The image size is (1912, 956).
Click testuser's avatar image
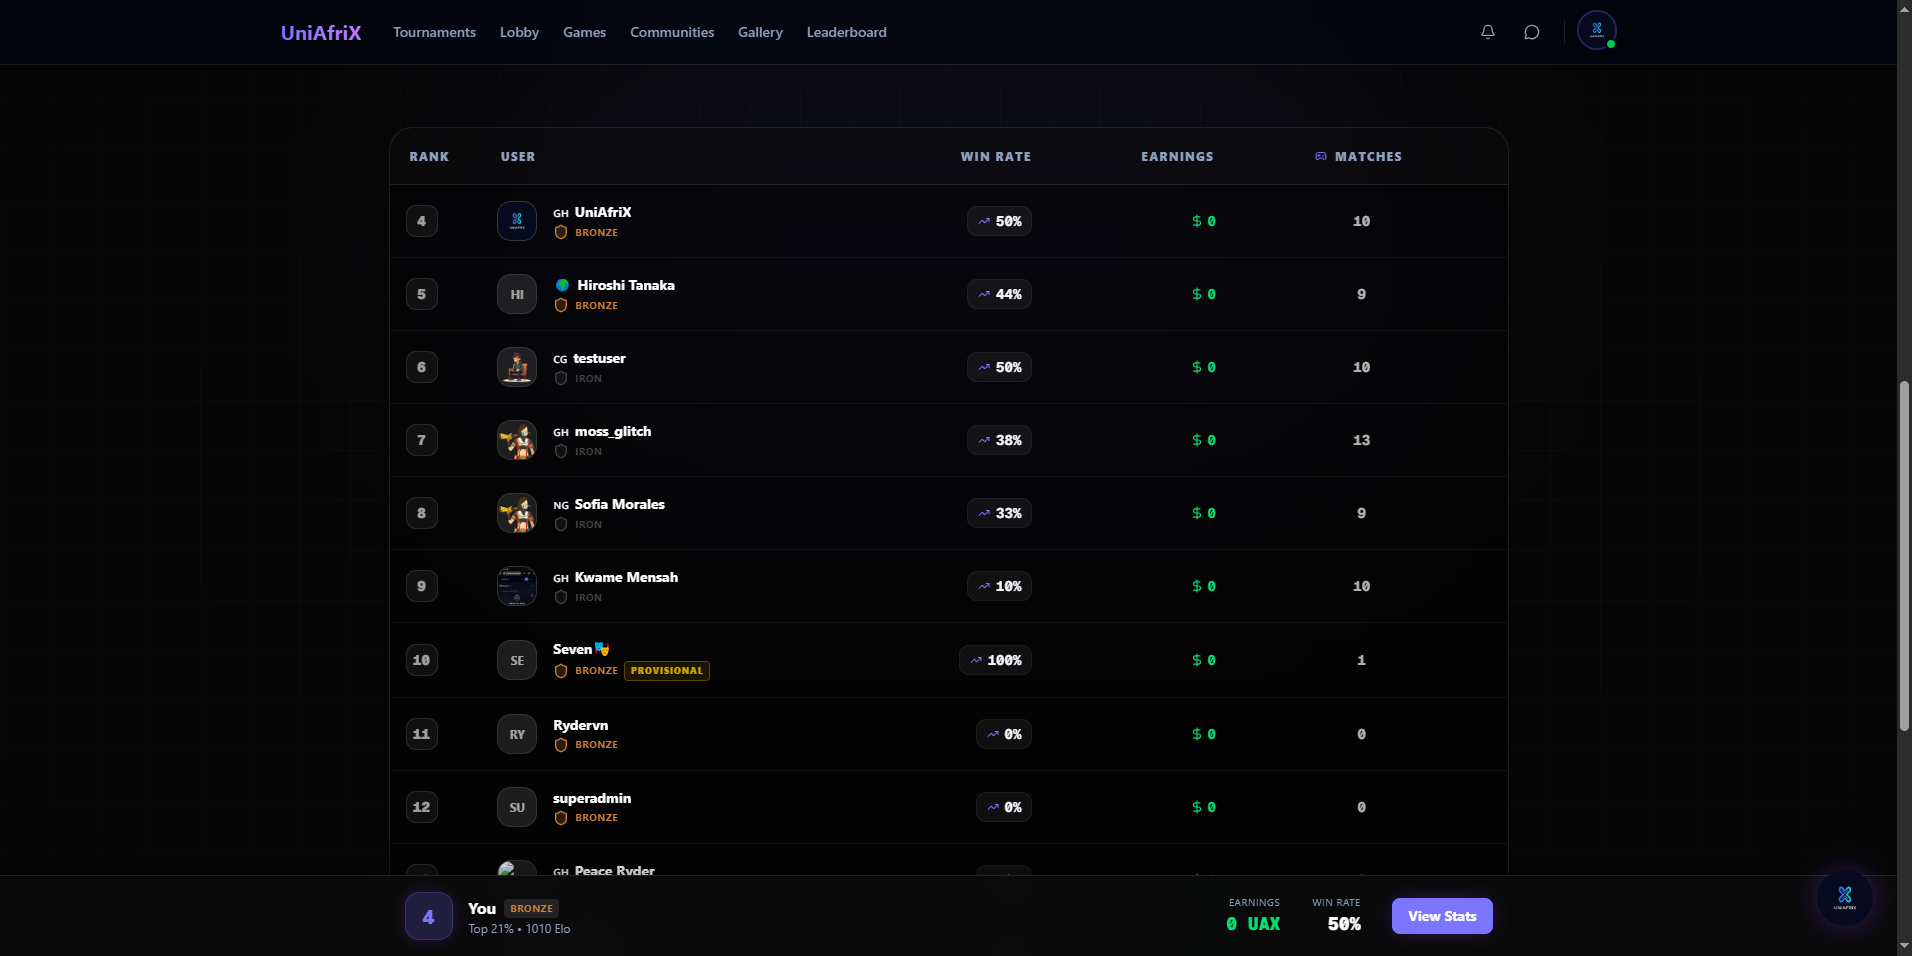coord(517,367)
